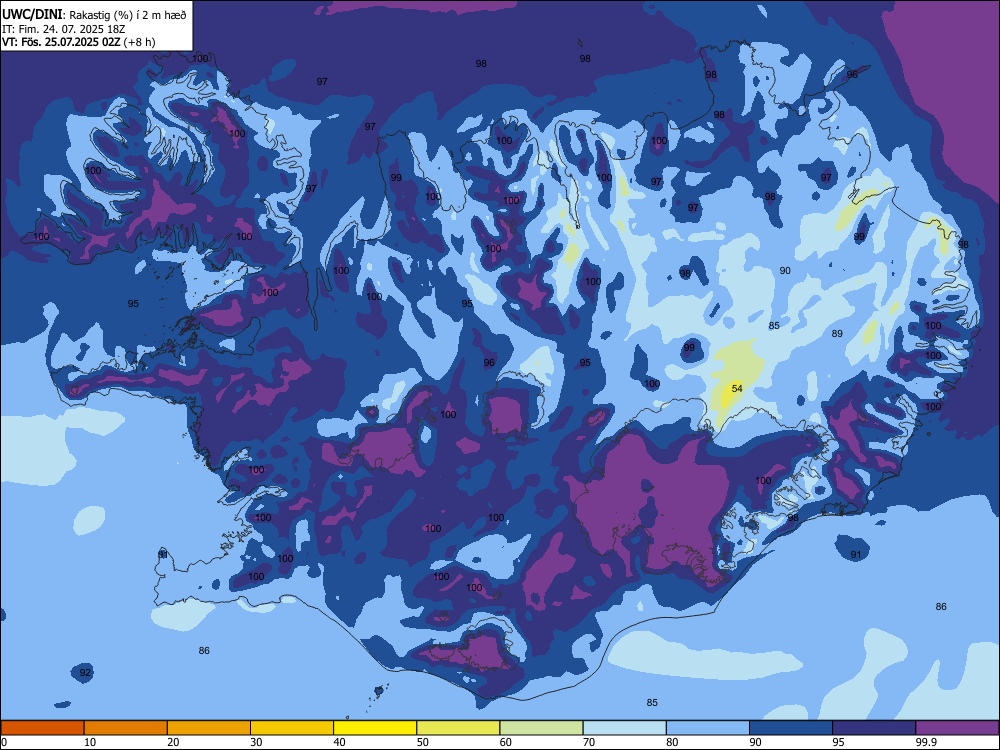The width and height of the screenshot is (1000, 750).
Task: Click the humidity value 92 over the sea
Action: [85, 672]
